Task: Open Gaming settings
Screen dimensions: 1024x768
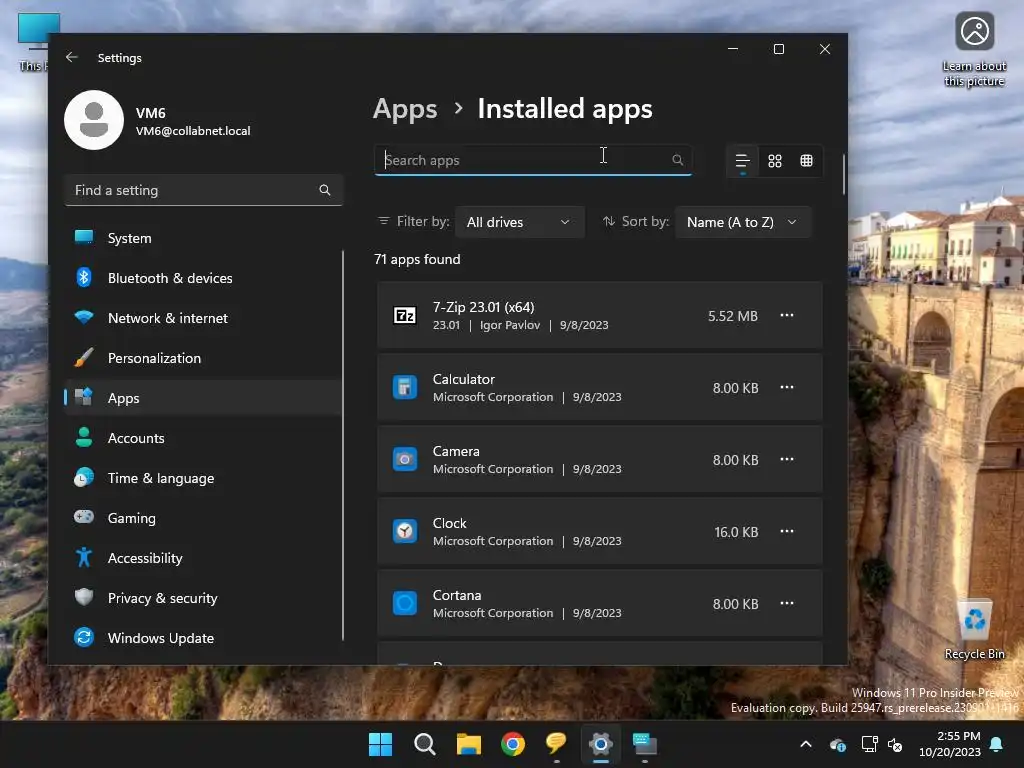Action: coord(203,518)
